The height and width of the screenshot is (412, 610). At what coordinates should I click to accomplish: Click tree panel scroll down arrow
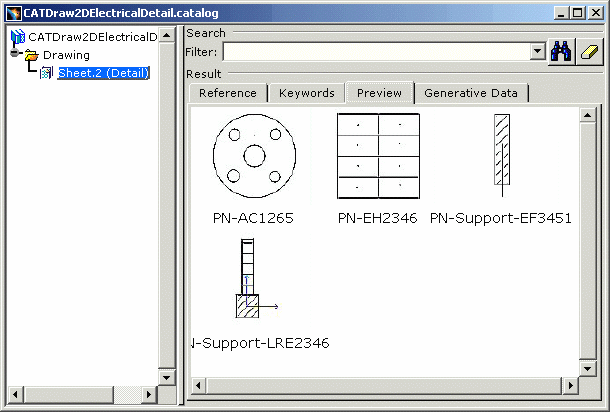167,377
